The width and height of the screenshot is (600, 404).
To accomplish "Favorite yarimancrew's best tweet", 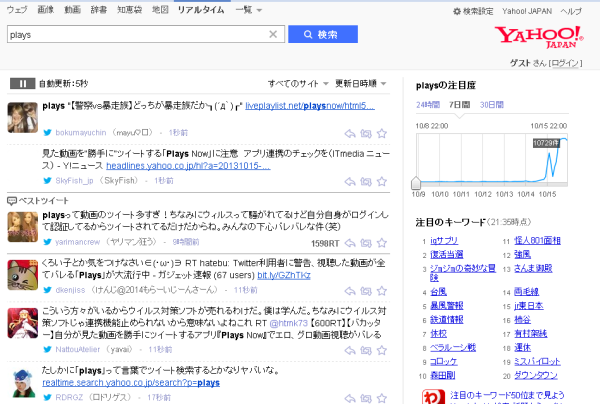I will (382, 243).
